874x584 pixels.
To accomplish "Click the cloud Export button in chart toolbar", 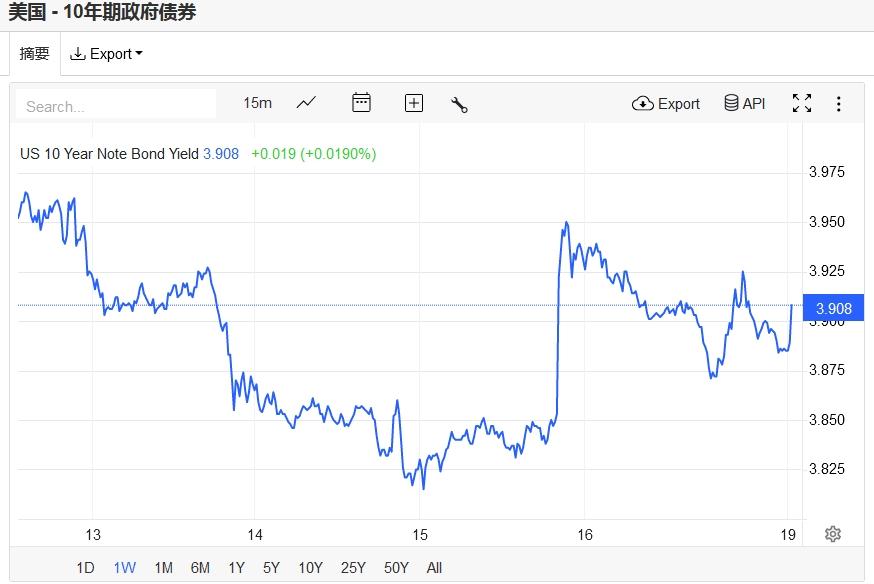I will click(x=666, y=104).
